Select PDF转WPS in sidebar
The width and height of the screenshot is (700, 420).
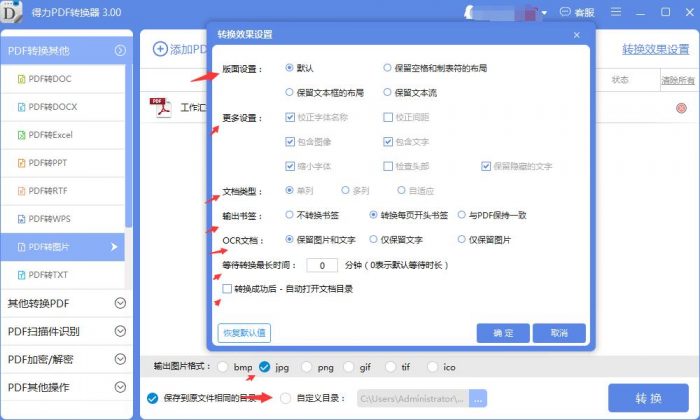tap(63, 219)
